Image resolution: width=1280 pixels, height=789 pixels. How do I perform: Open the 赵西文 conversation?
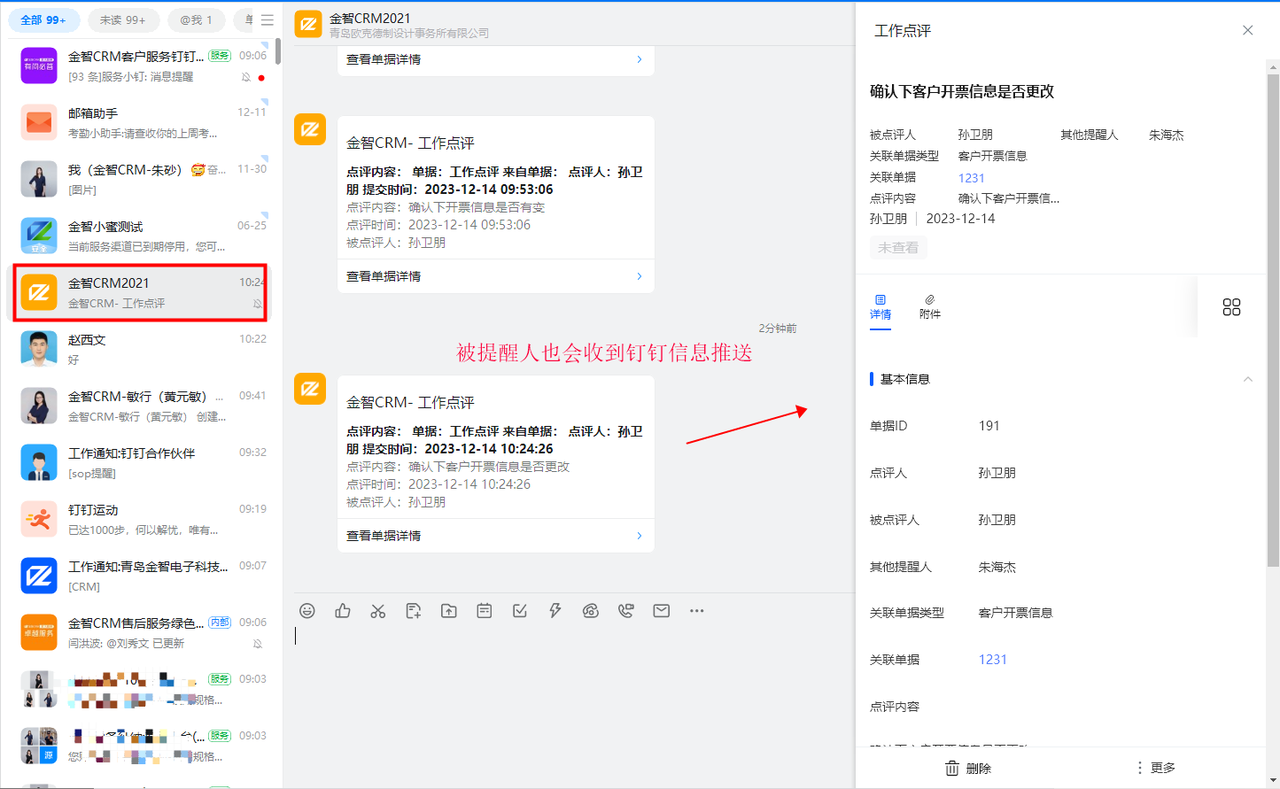(140, 348)
